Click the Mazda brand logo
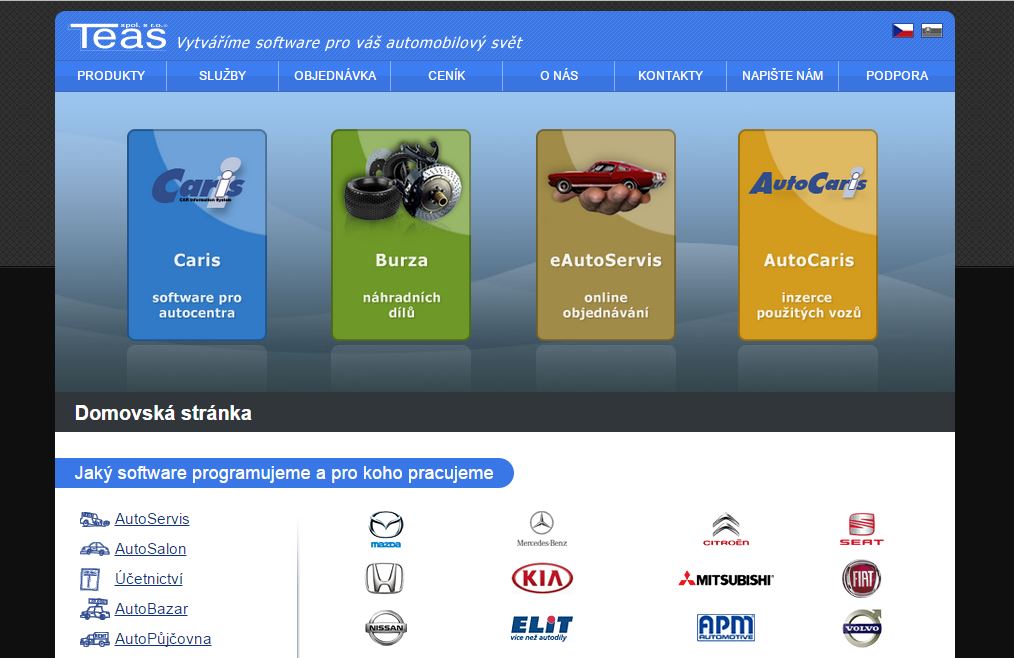This screenshot has height=658, width=1014. coord(385,529)
